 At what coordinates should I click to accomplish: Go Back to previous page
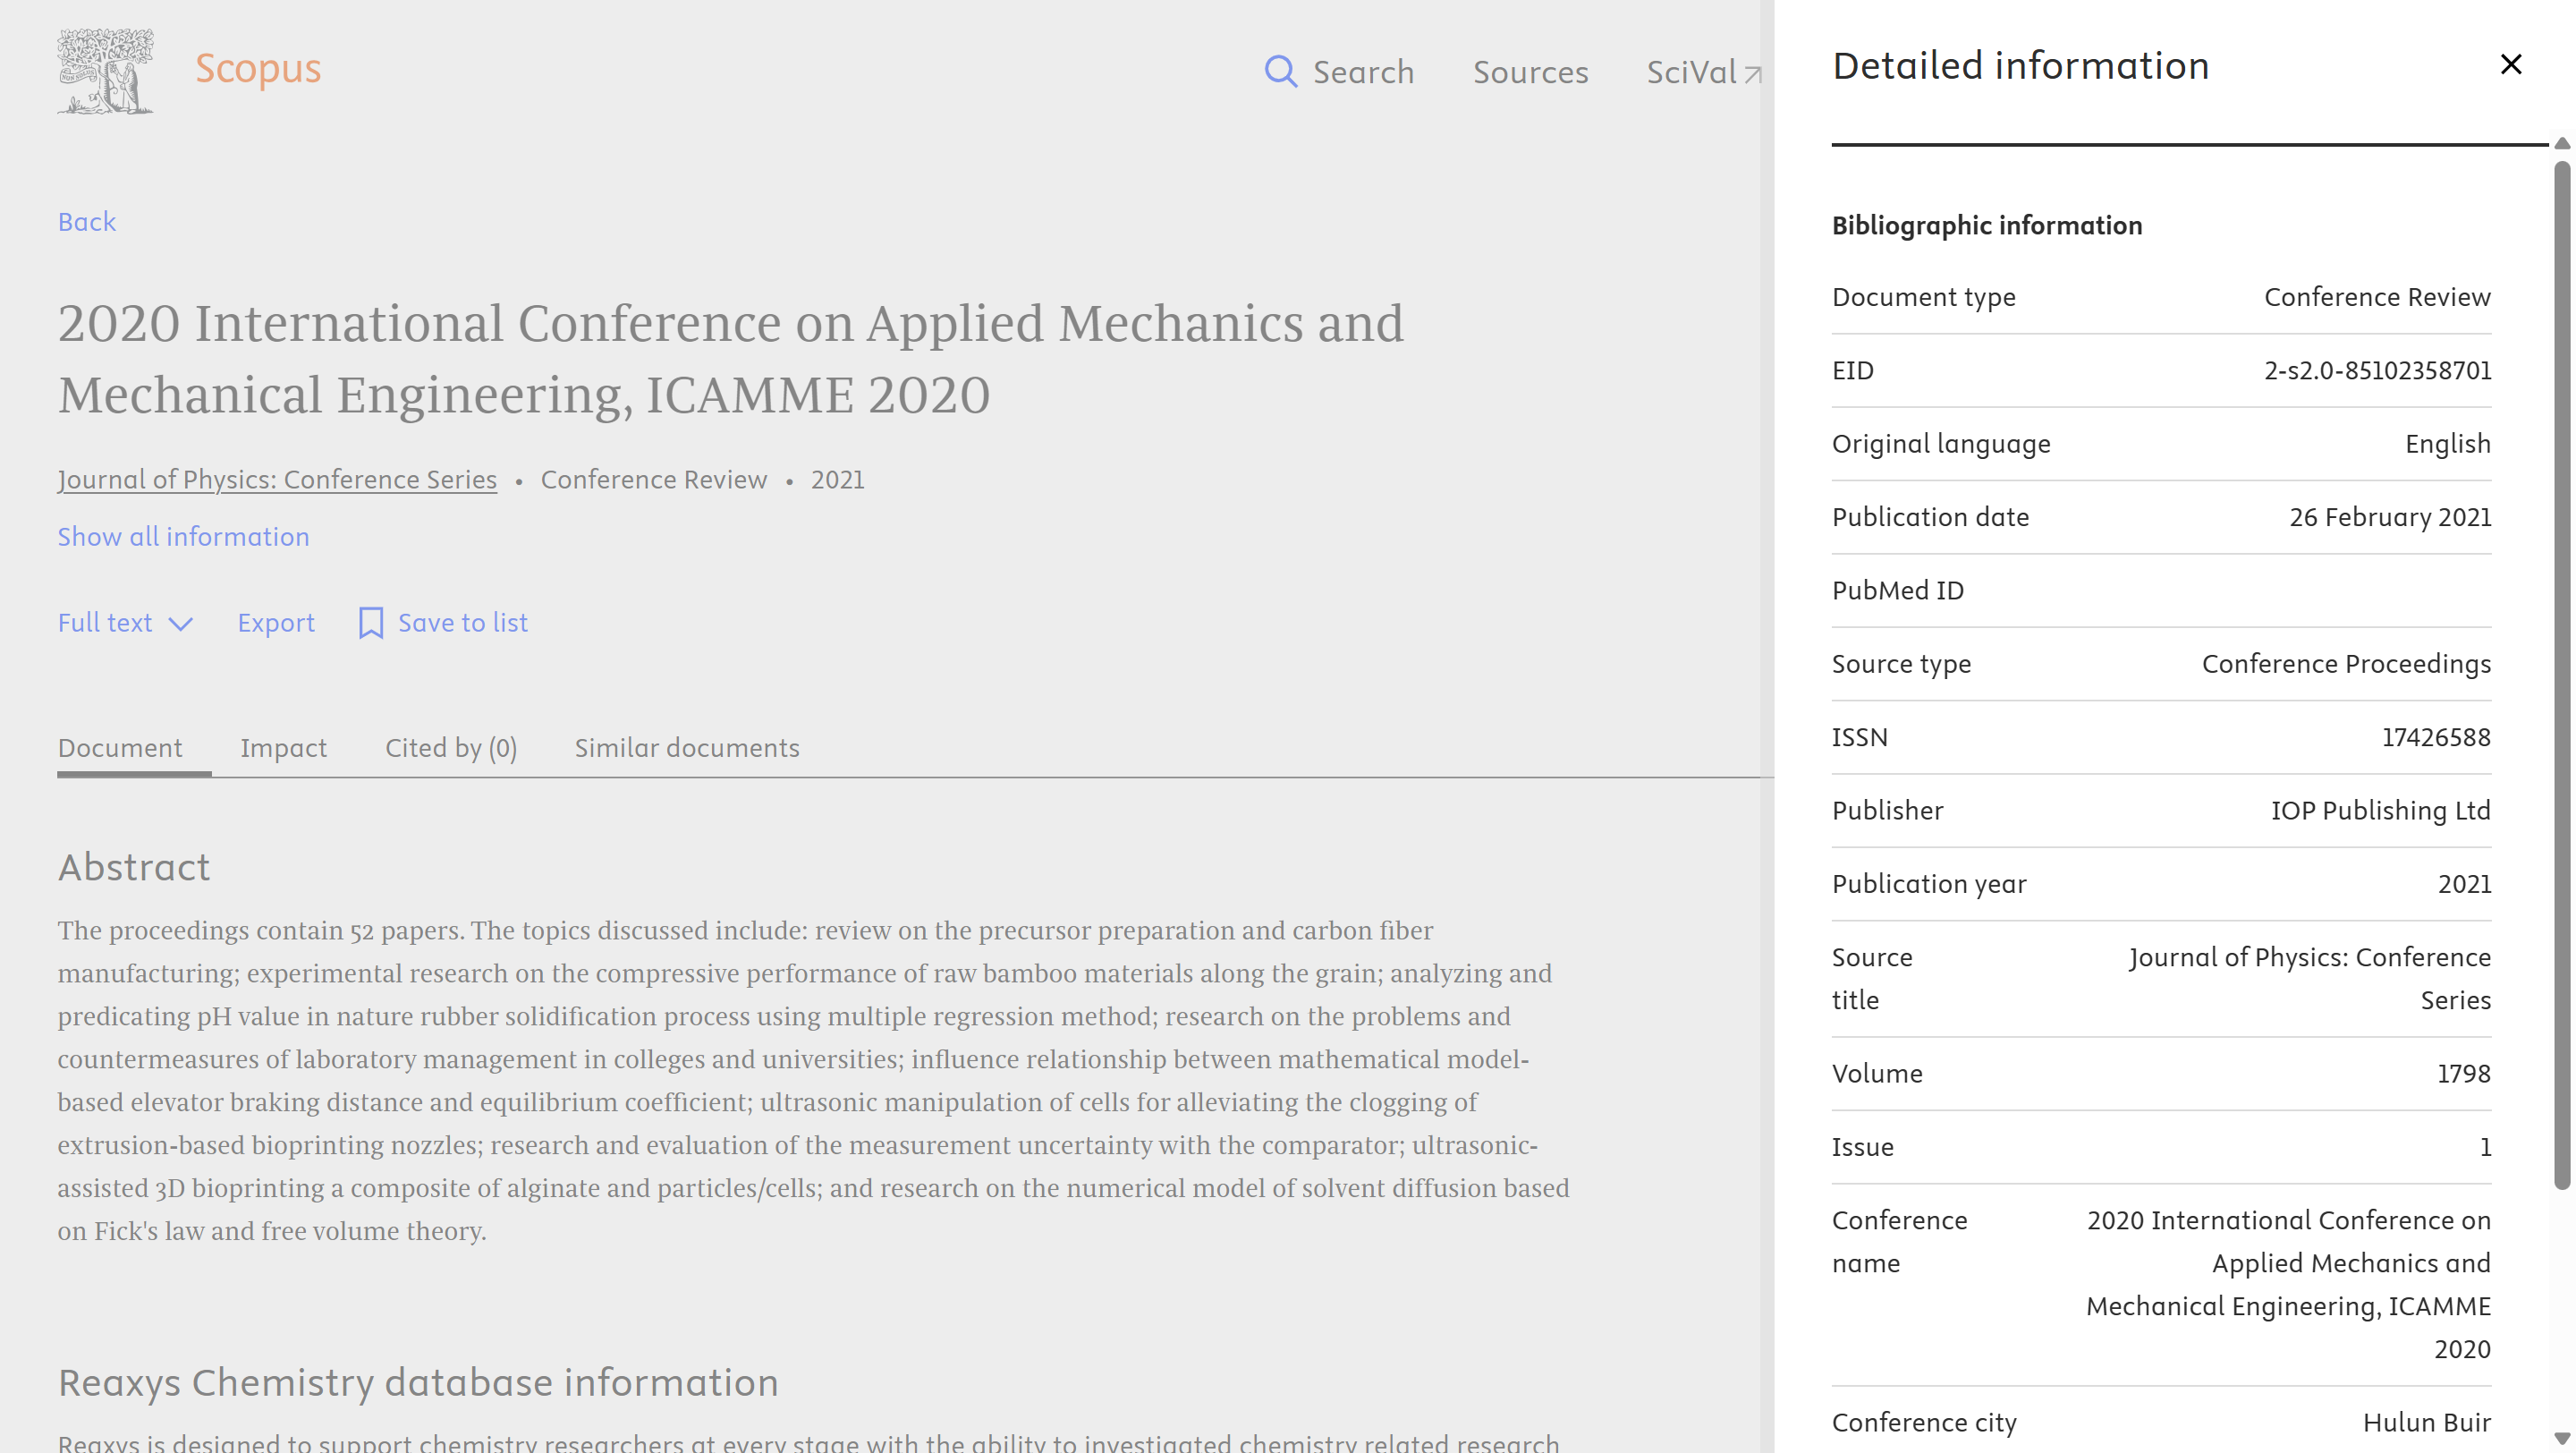(87, 221)
